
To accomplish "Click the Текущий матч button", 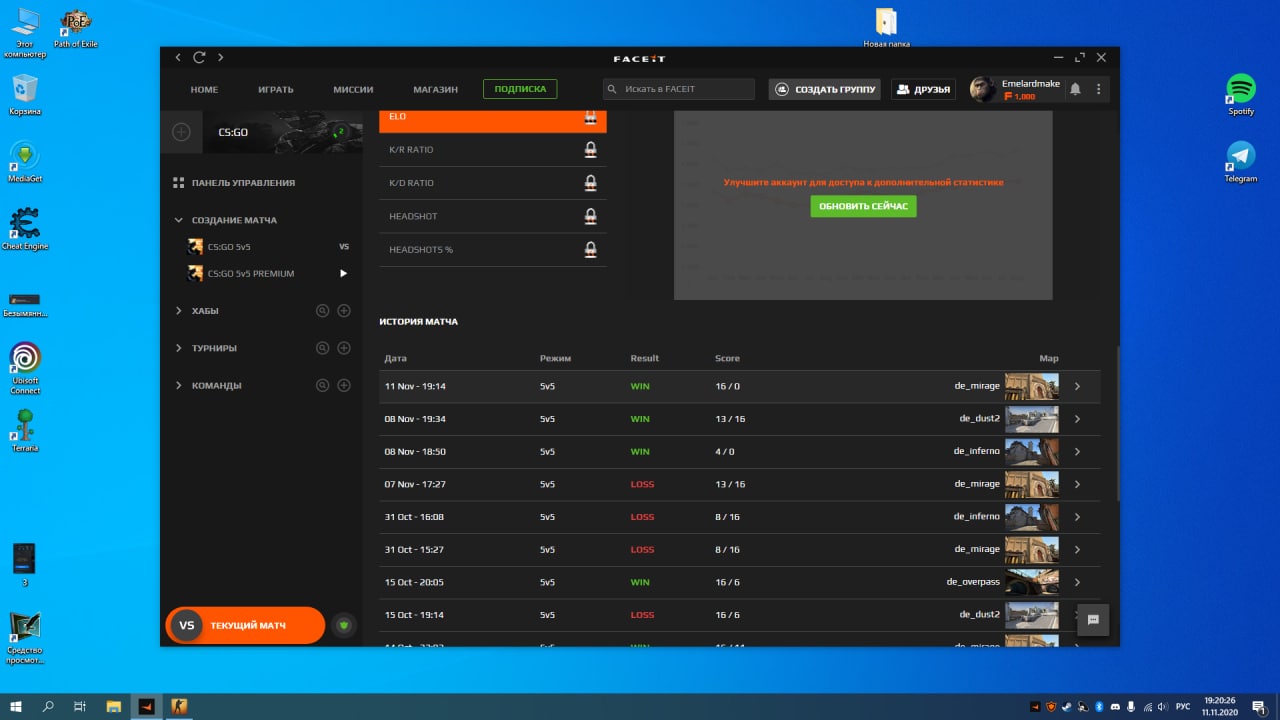I will (x=245, y=625).
